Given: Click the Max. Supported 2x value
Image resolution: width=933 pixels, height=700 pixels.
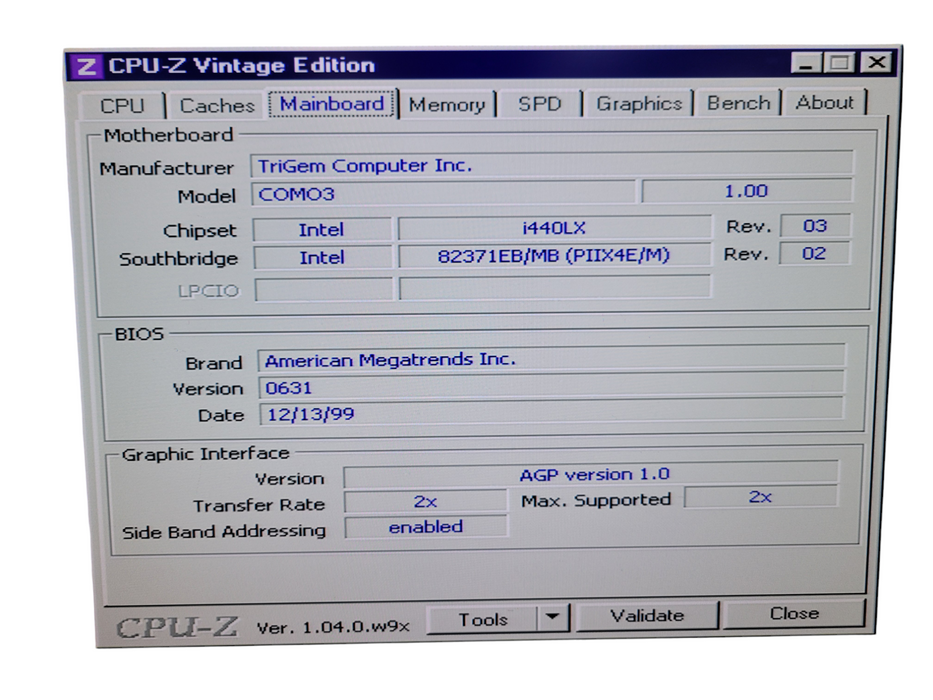Looking at the screenshot, I should 760,497.
